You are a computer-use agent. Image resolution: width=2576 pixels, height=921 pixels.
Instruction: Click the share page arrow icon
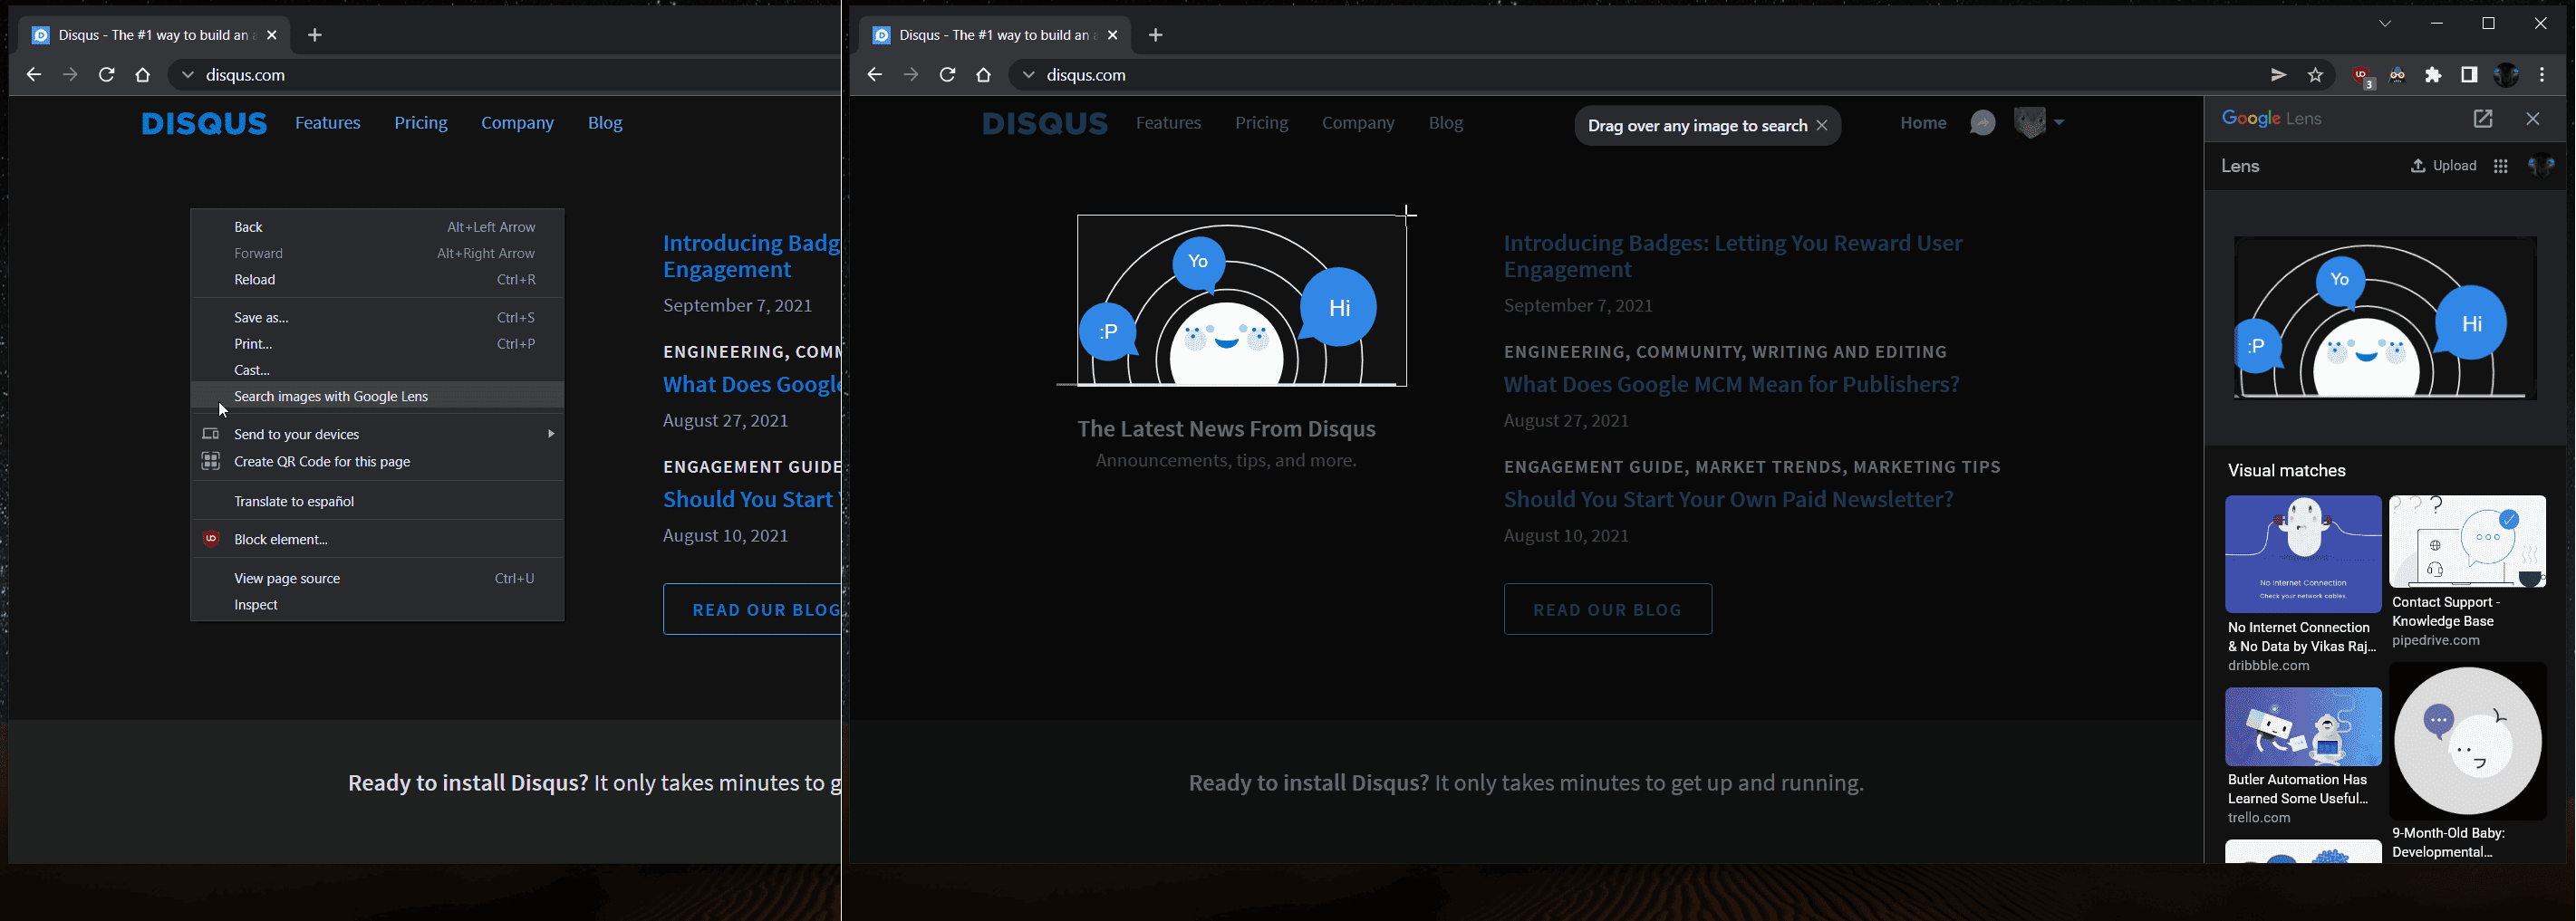(2279, 75)
